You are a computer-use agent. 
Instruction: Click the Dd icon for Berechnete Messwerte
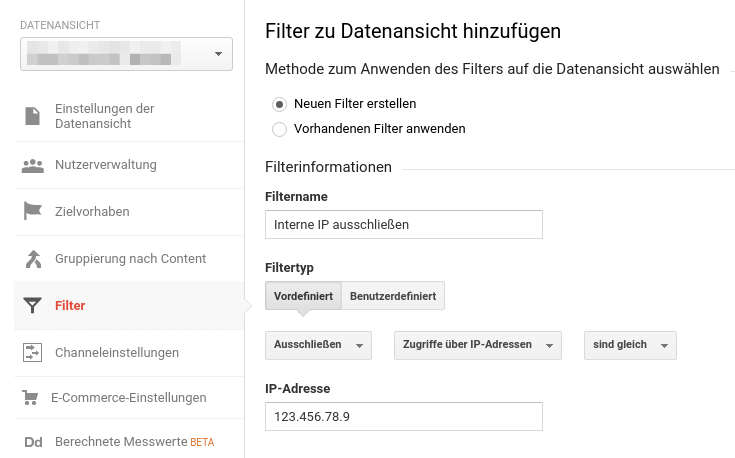tap(33, 442)
